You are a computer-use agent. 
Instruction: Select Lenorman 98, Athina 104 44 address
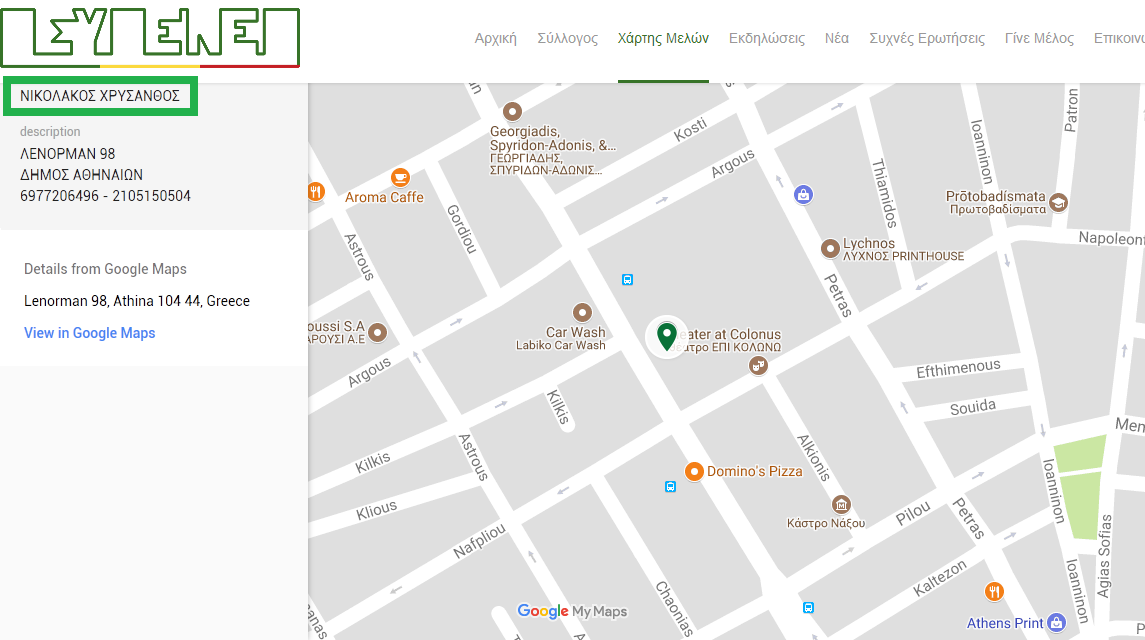137,301
